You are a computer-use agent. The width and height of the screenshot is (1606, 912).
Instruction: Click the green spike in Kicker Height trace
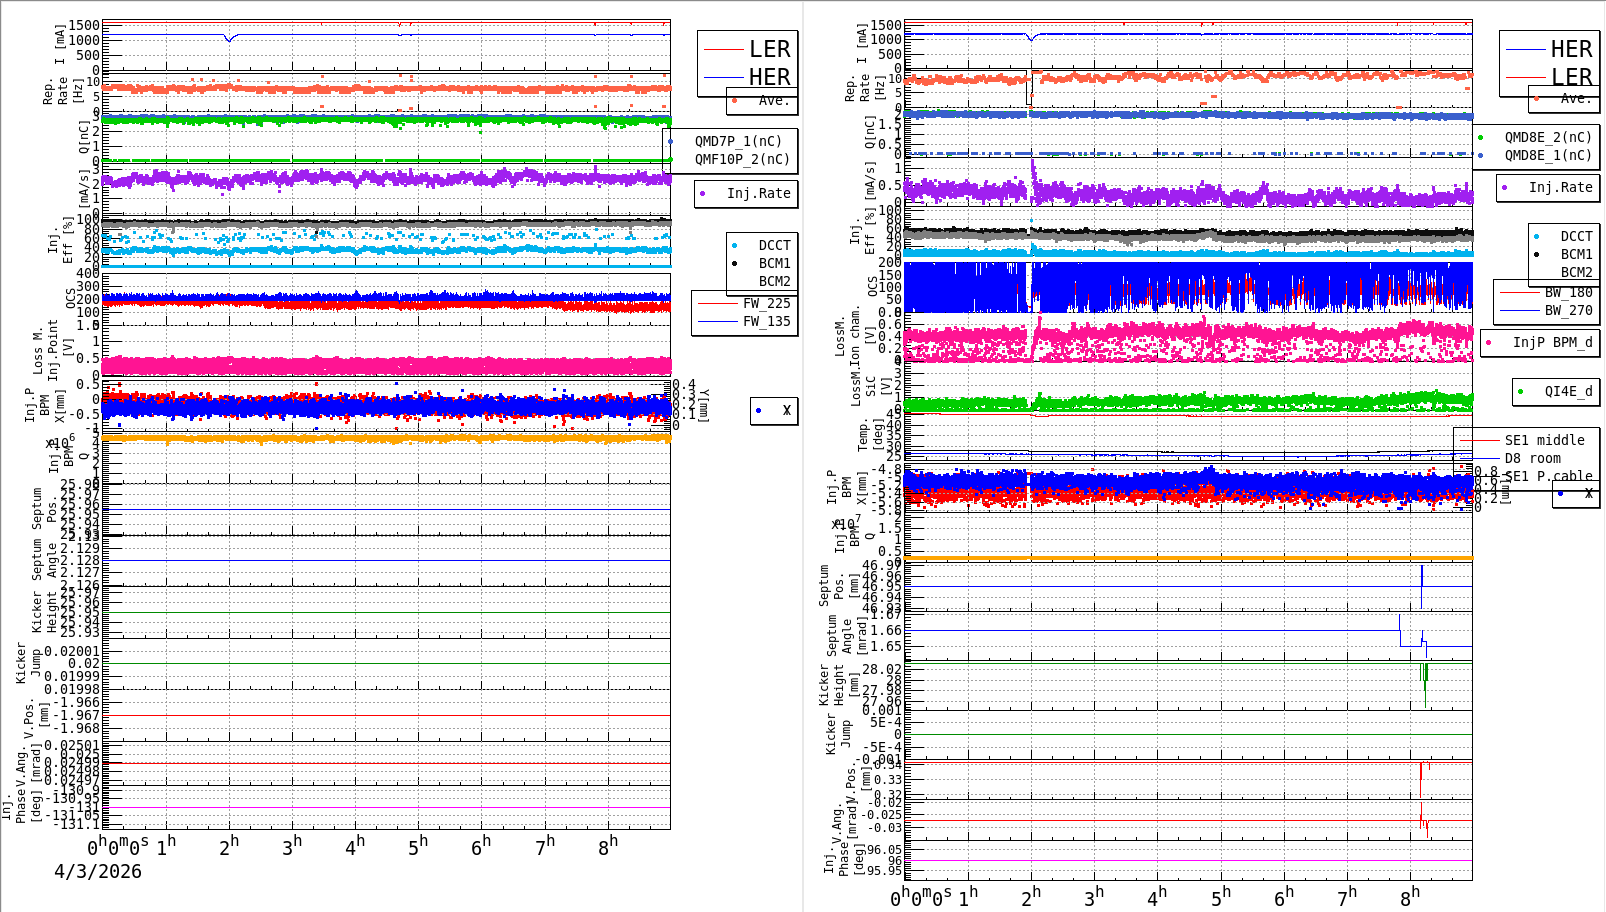(1424, 685)
